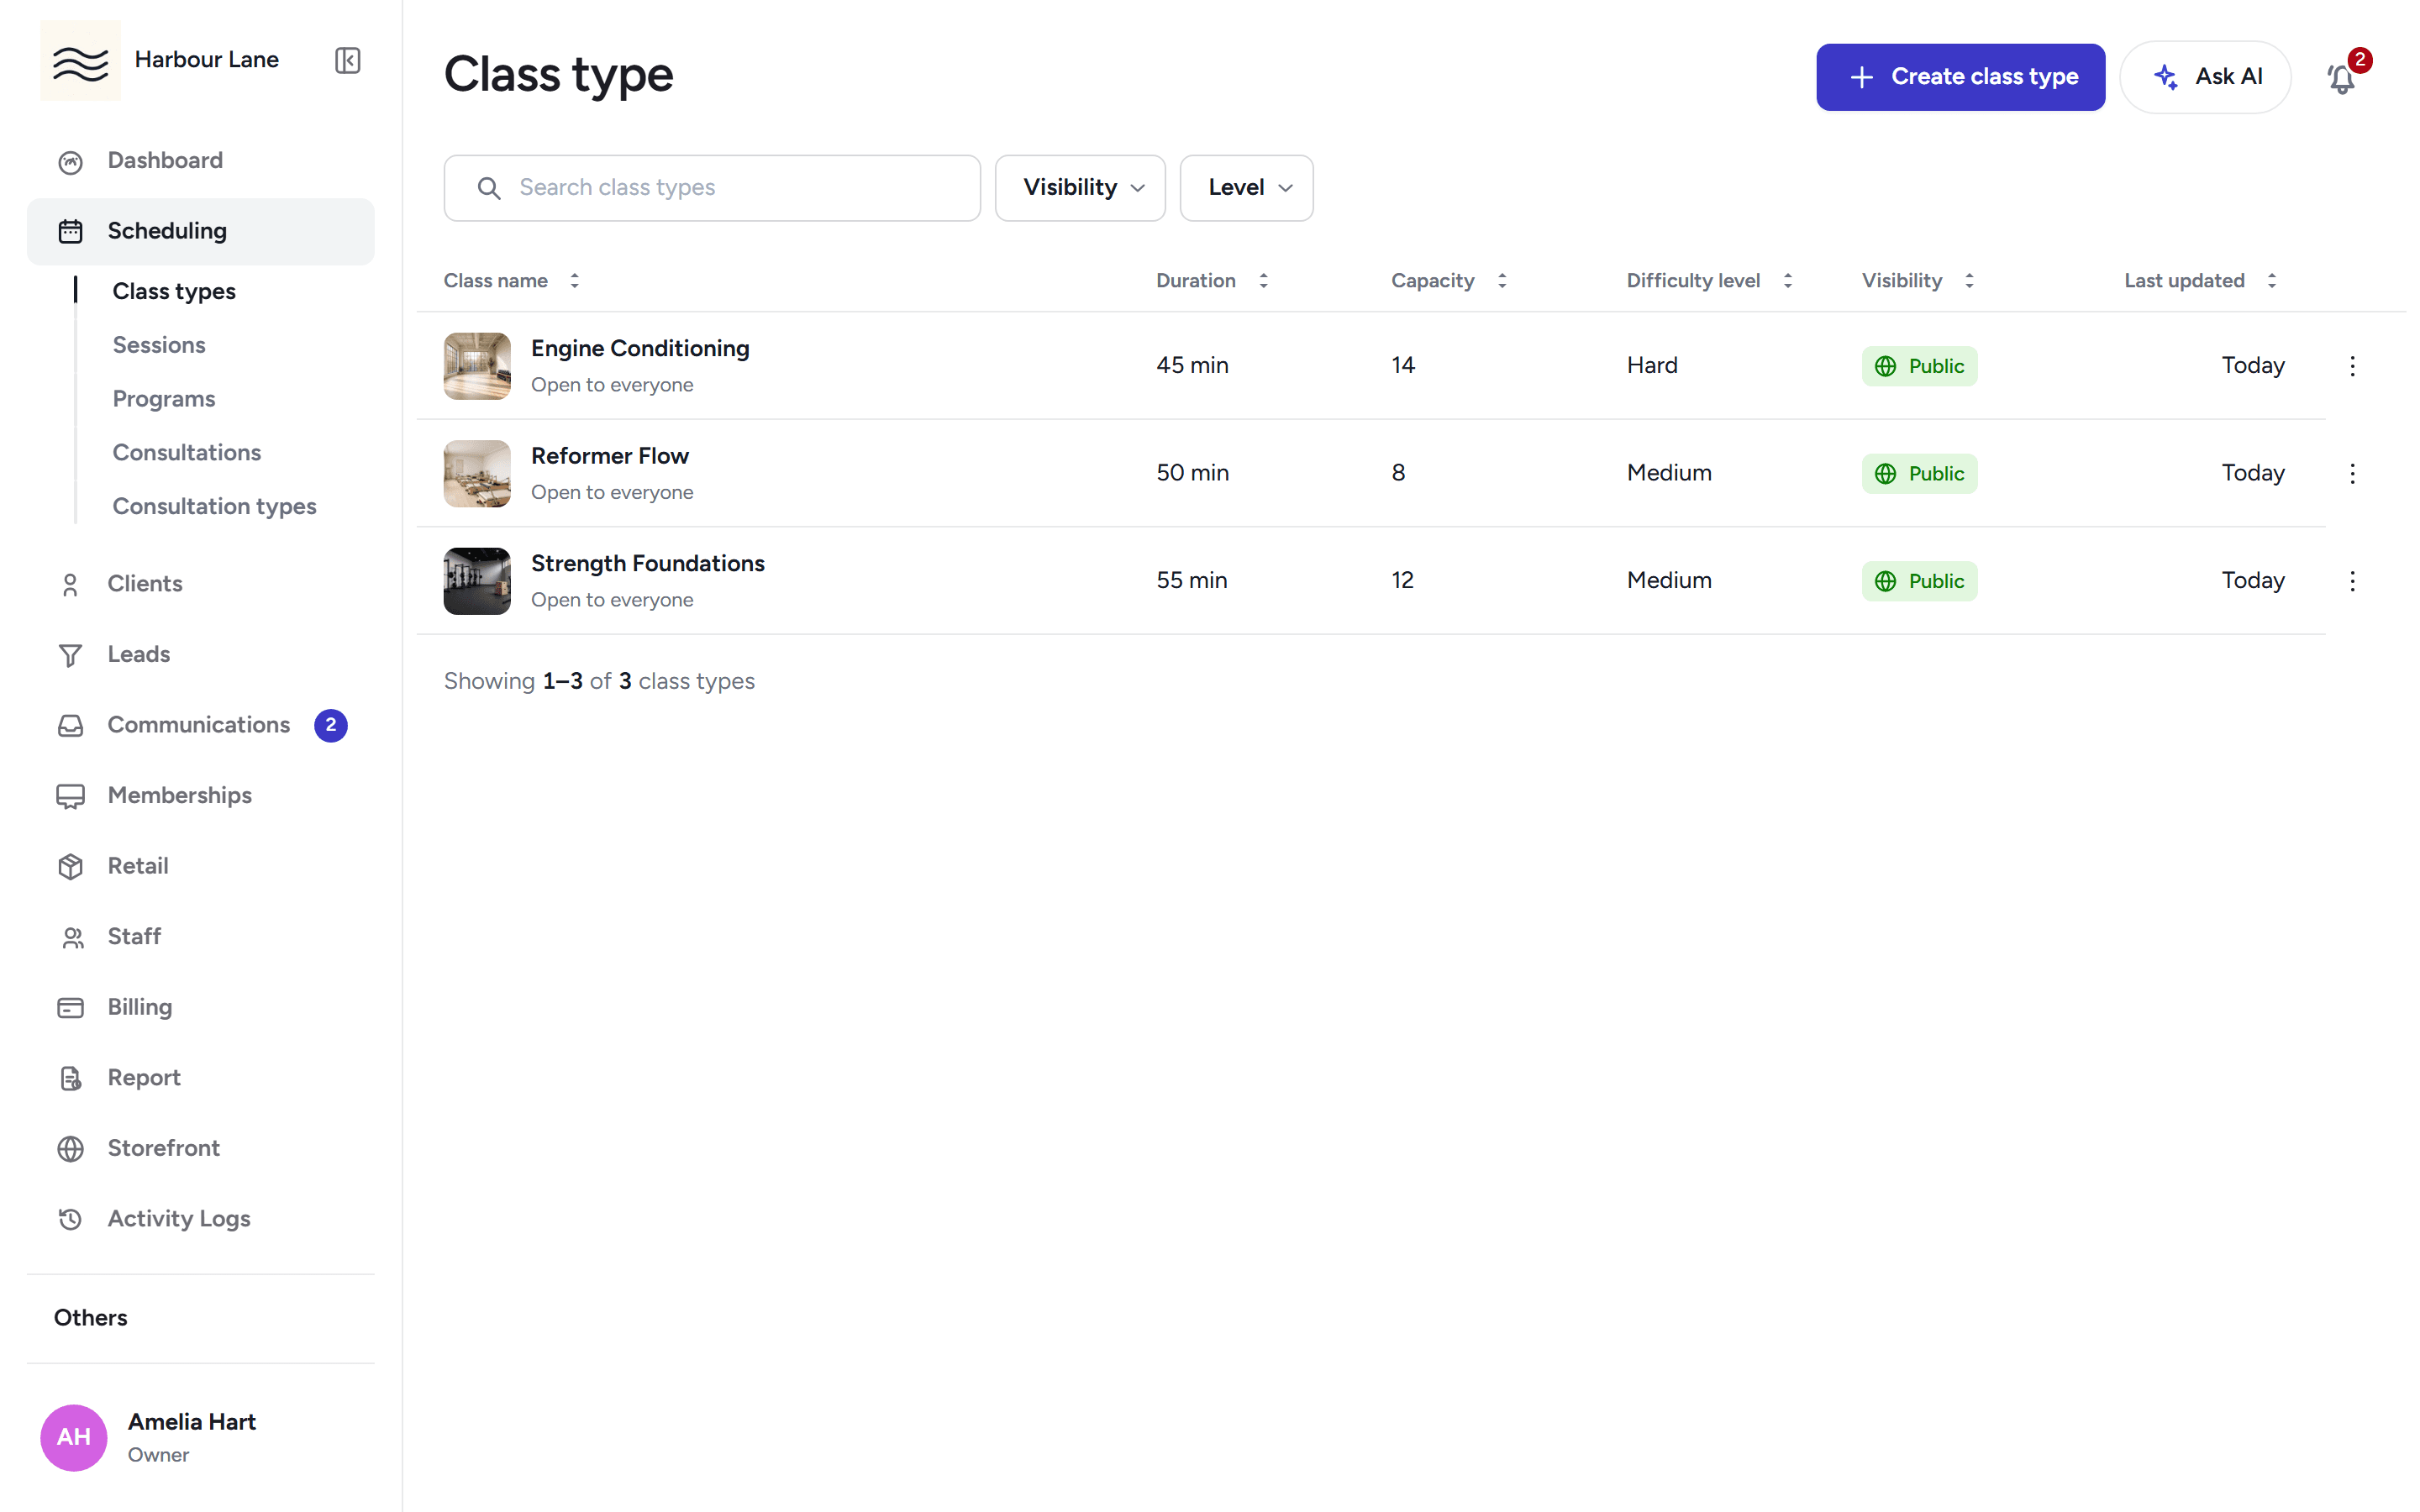This screenshot has height=1512, width=2420.
Task: Click the AH user avatar
Action: coord(73,1437)
